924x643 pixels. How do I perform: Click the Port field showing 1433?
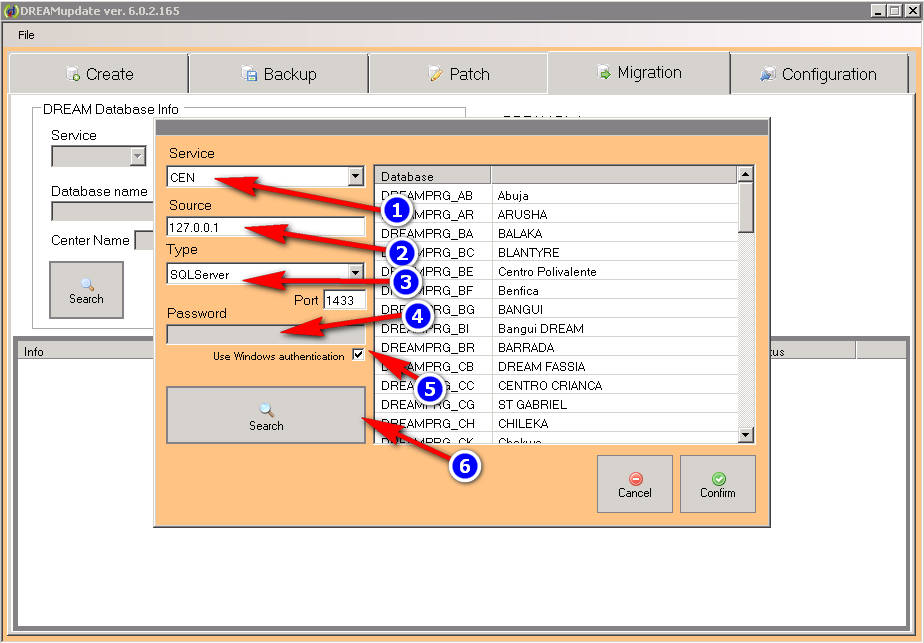pyautogui.click(x=345, y=300)
